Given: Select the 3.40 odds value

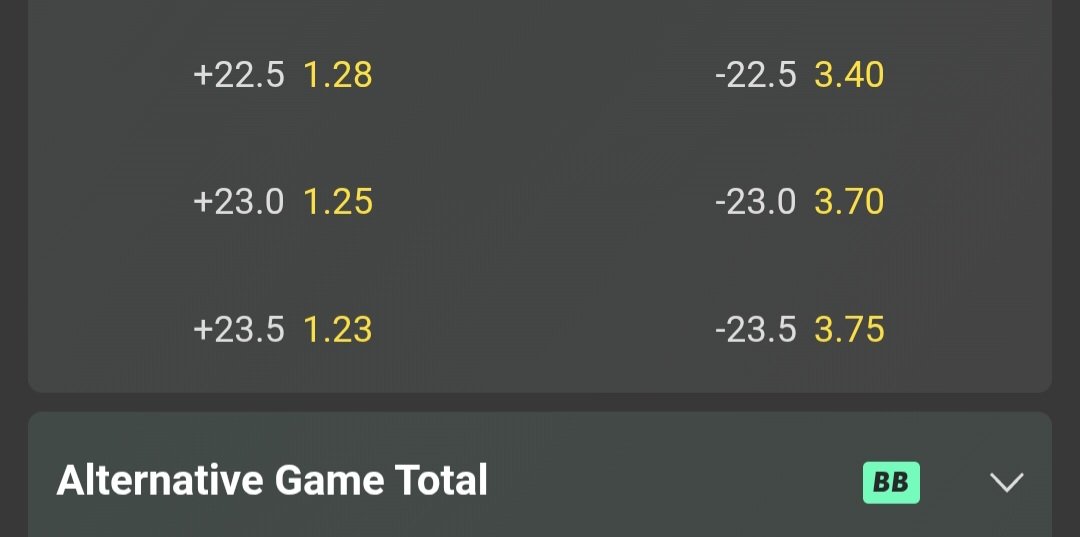Looking at the screenshot, I should [849, 75].
